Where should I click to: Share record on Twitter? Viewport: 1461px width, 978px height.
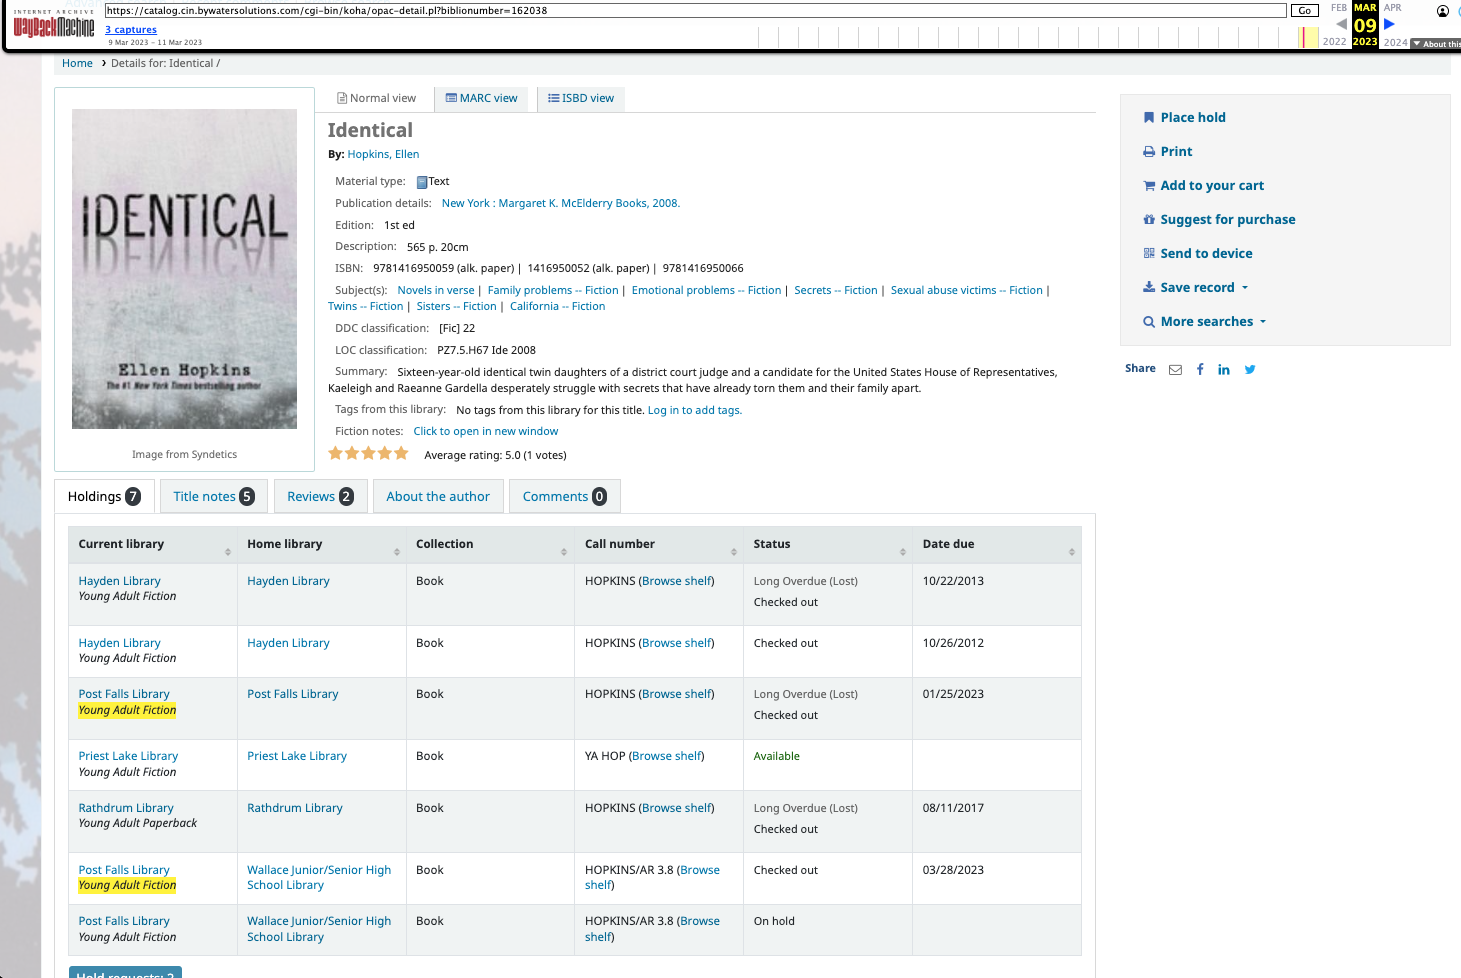pyautogui.click(x=1250, y=369)
